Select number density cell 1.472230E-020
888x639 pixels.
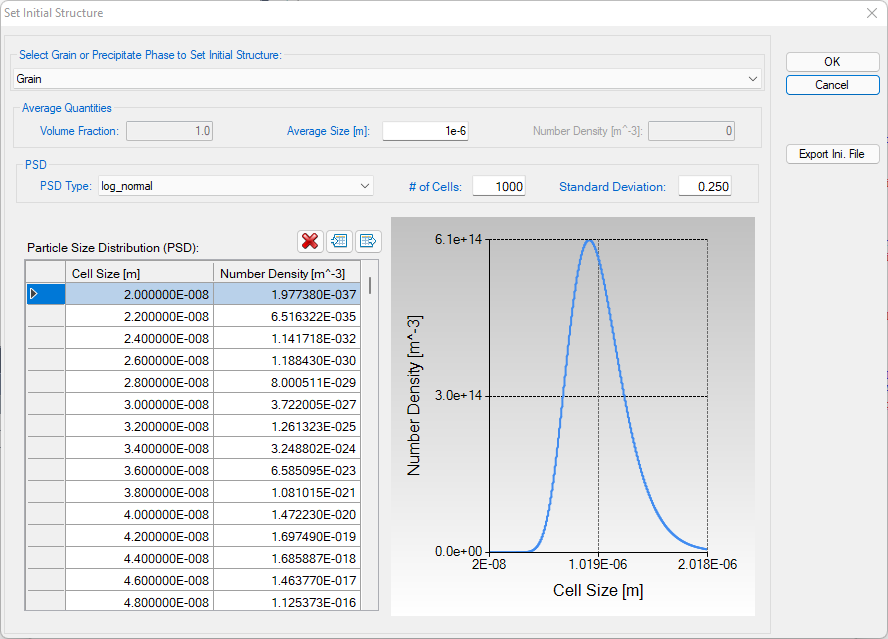click(286, 514)
